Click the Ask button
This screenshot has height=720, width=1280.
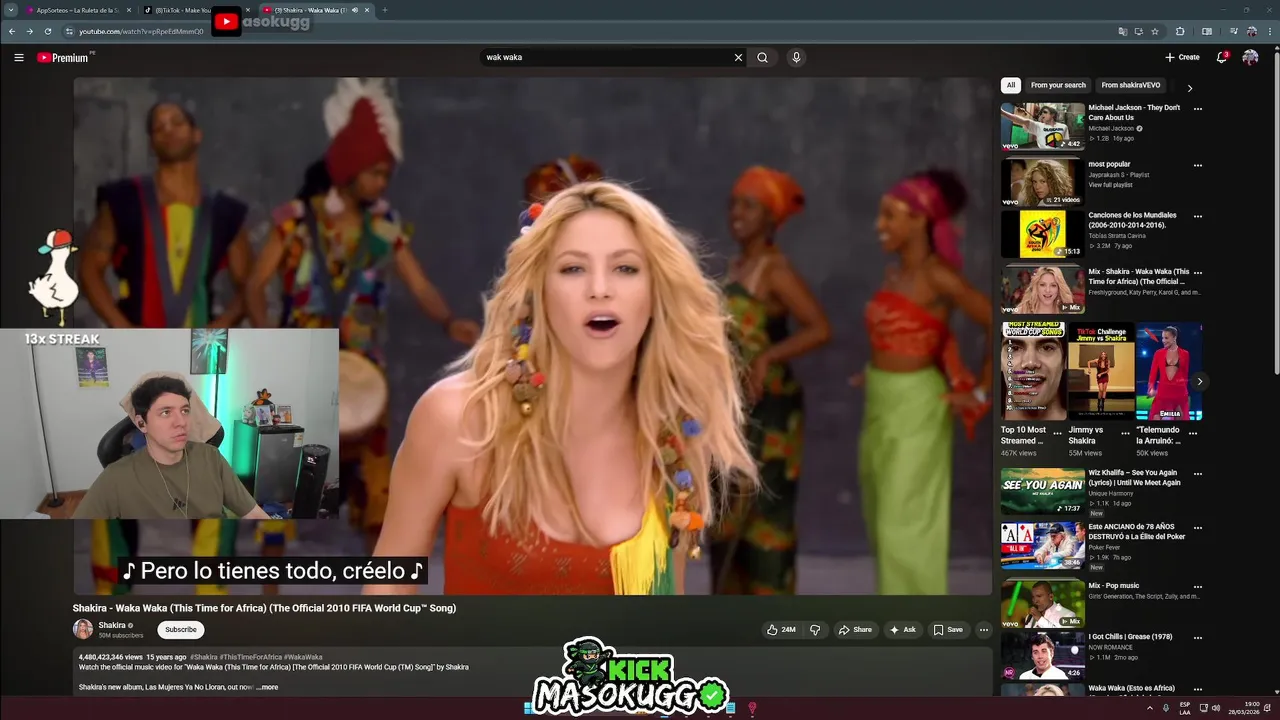tap(902, 630)
